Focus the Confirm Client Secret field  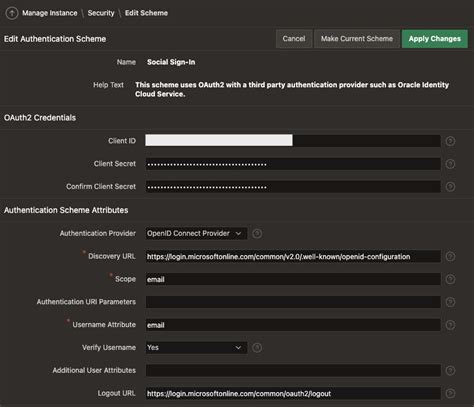293,187
